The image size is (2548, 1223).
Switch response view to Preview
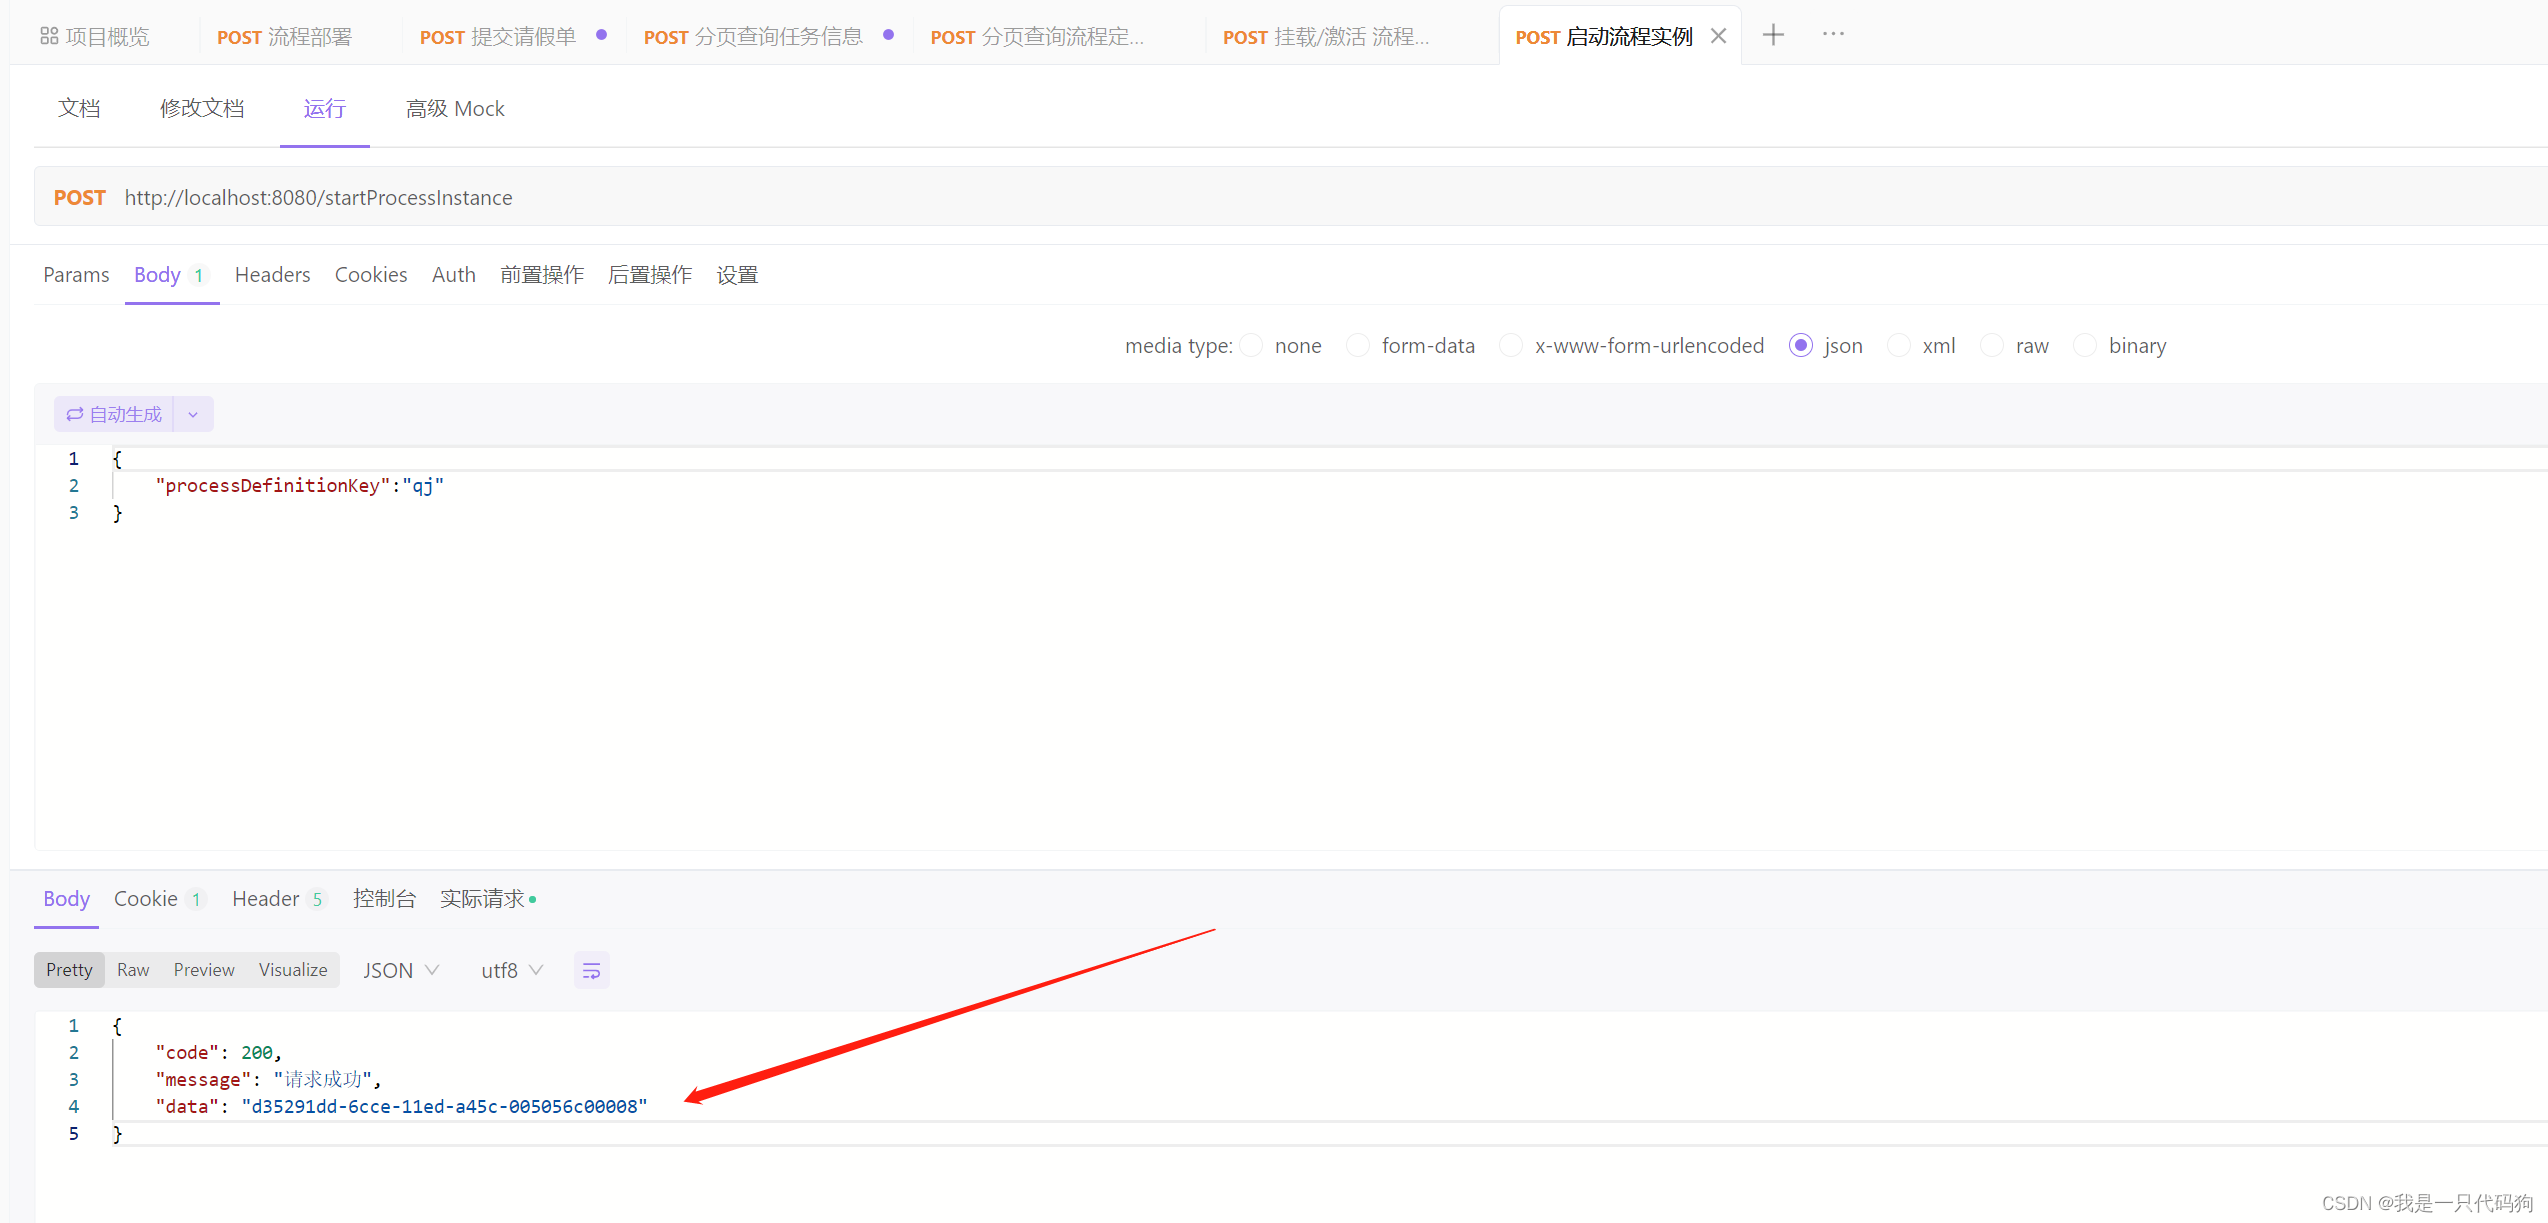pyautogui.click(x=204, y=970)
